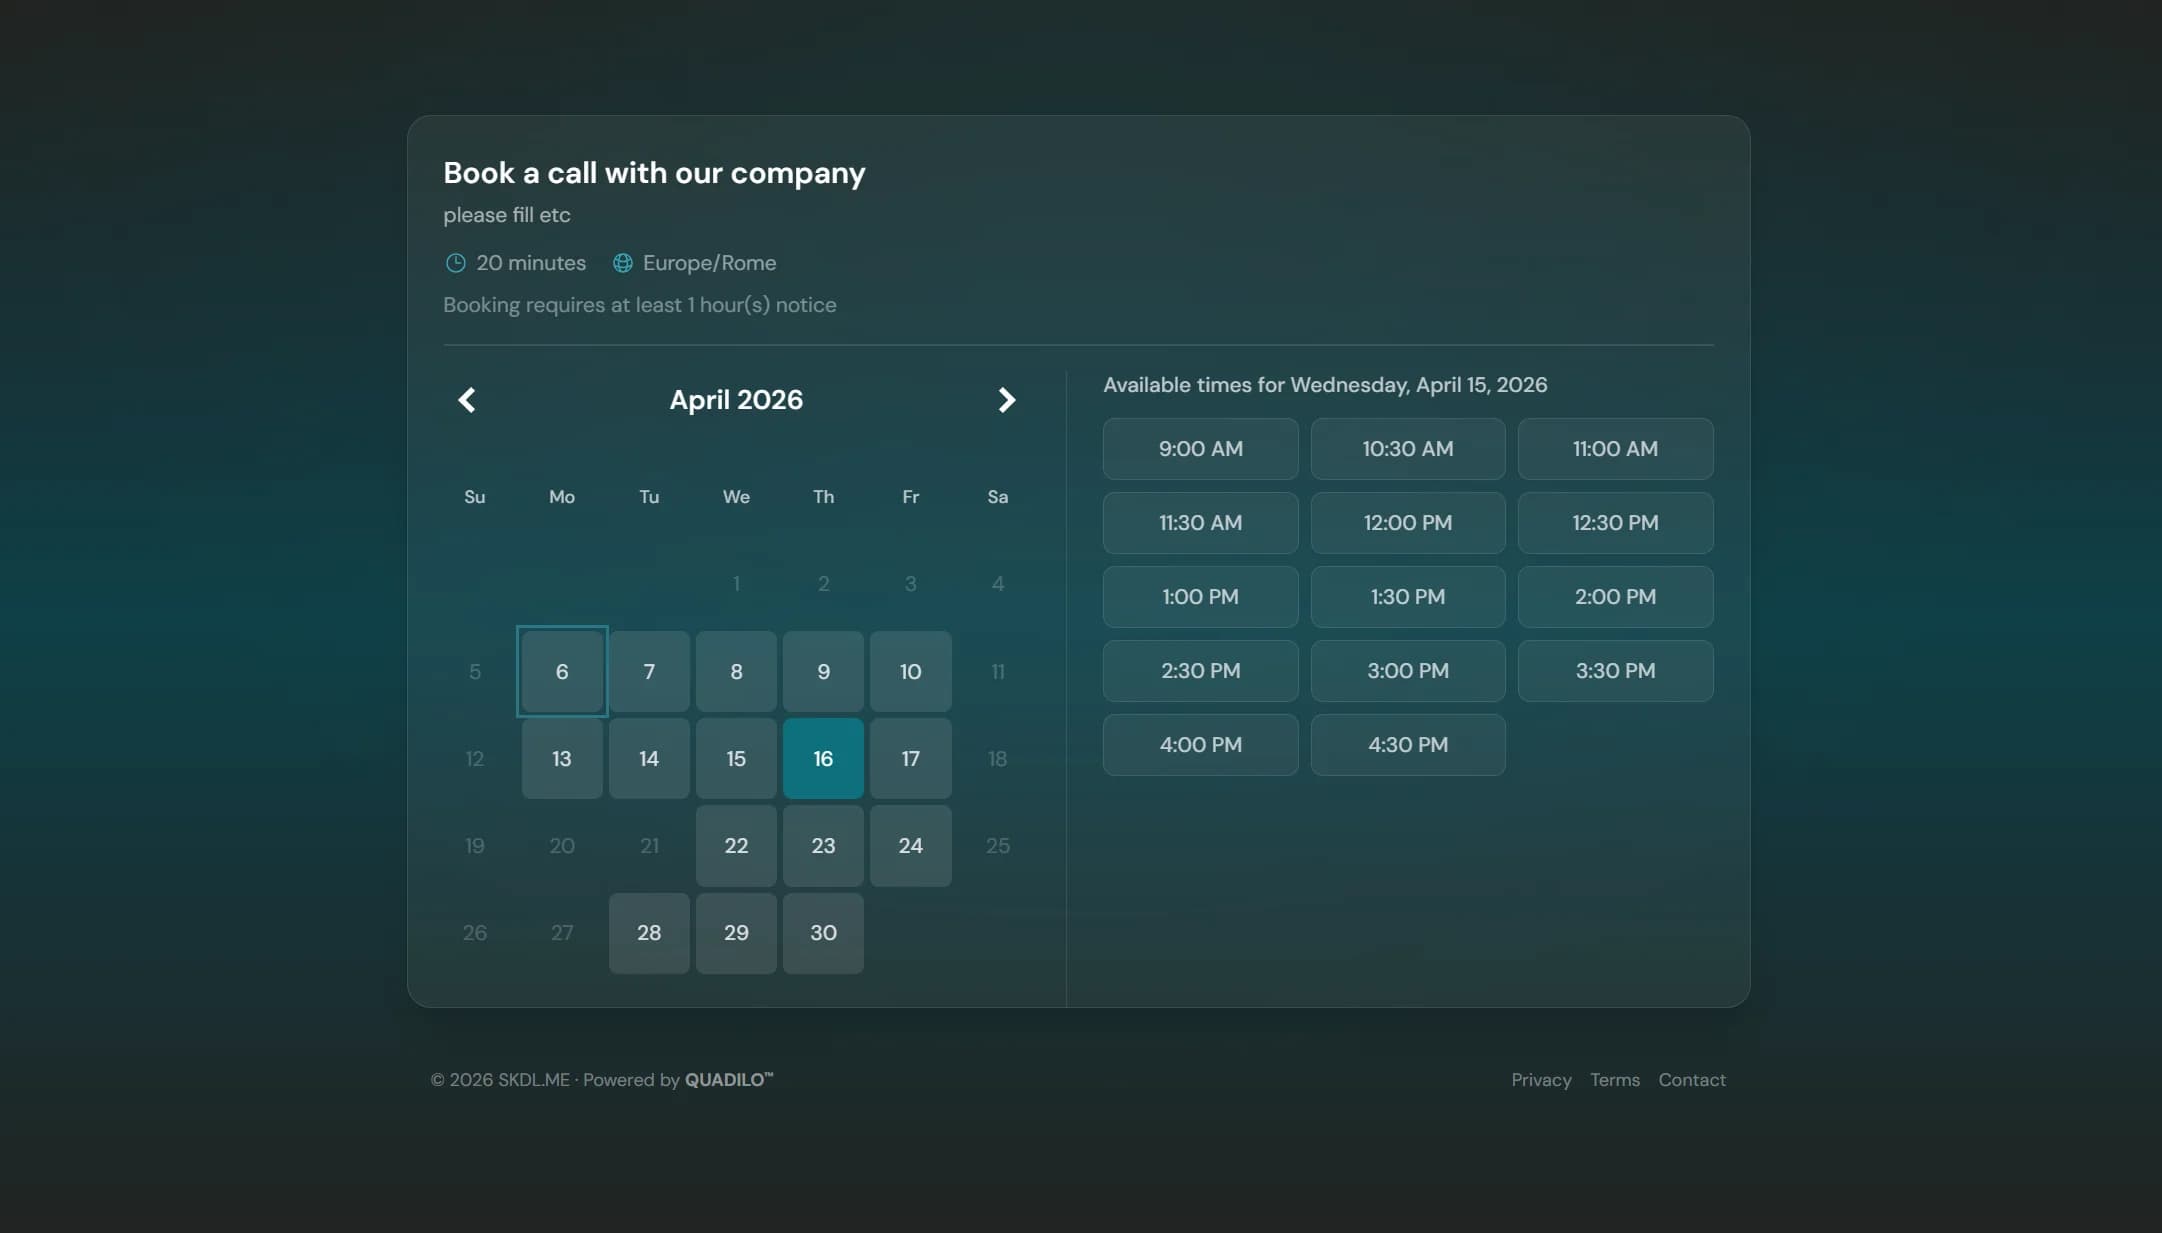Select April 6 on the calendar

pyautogui.click(x=562, y=672)
